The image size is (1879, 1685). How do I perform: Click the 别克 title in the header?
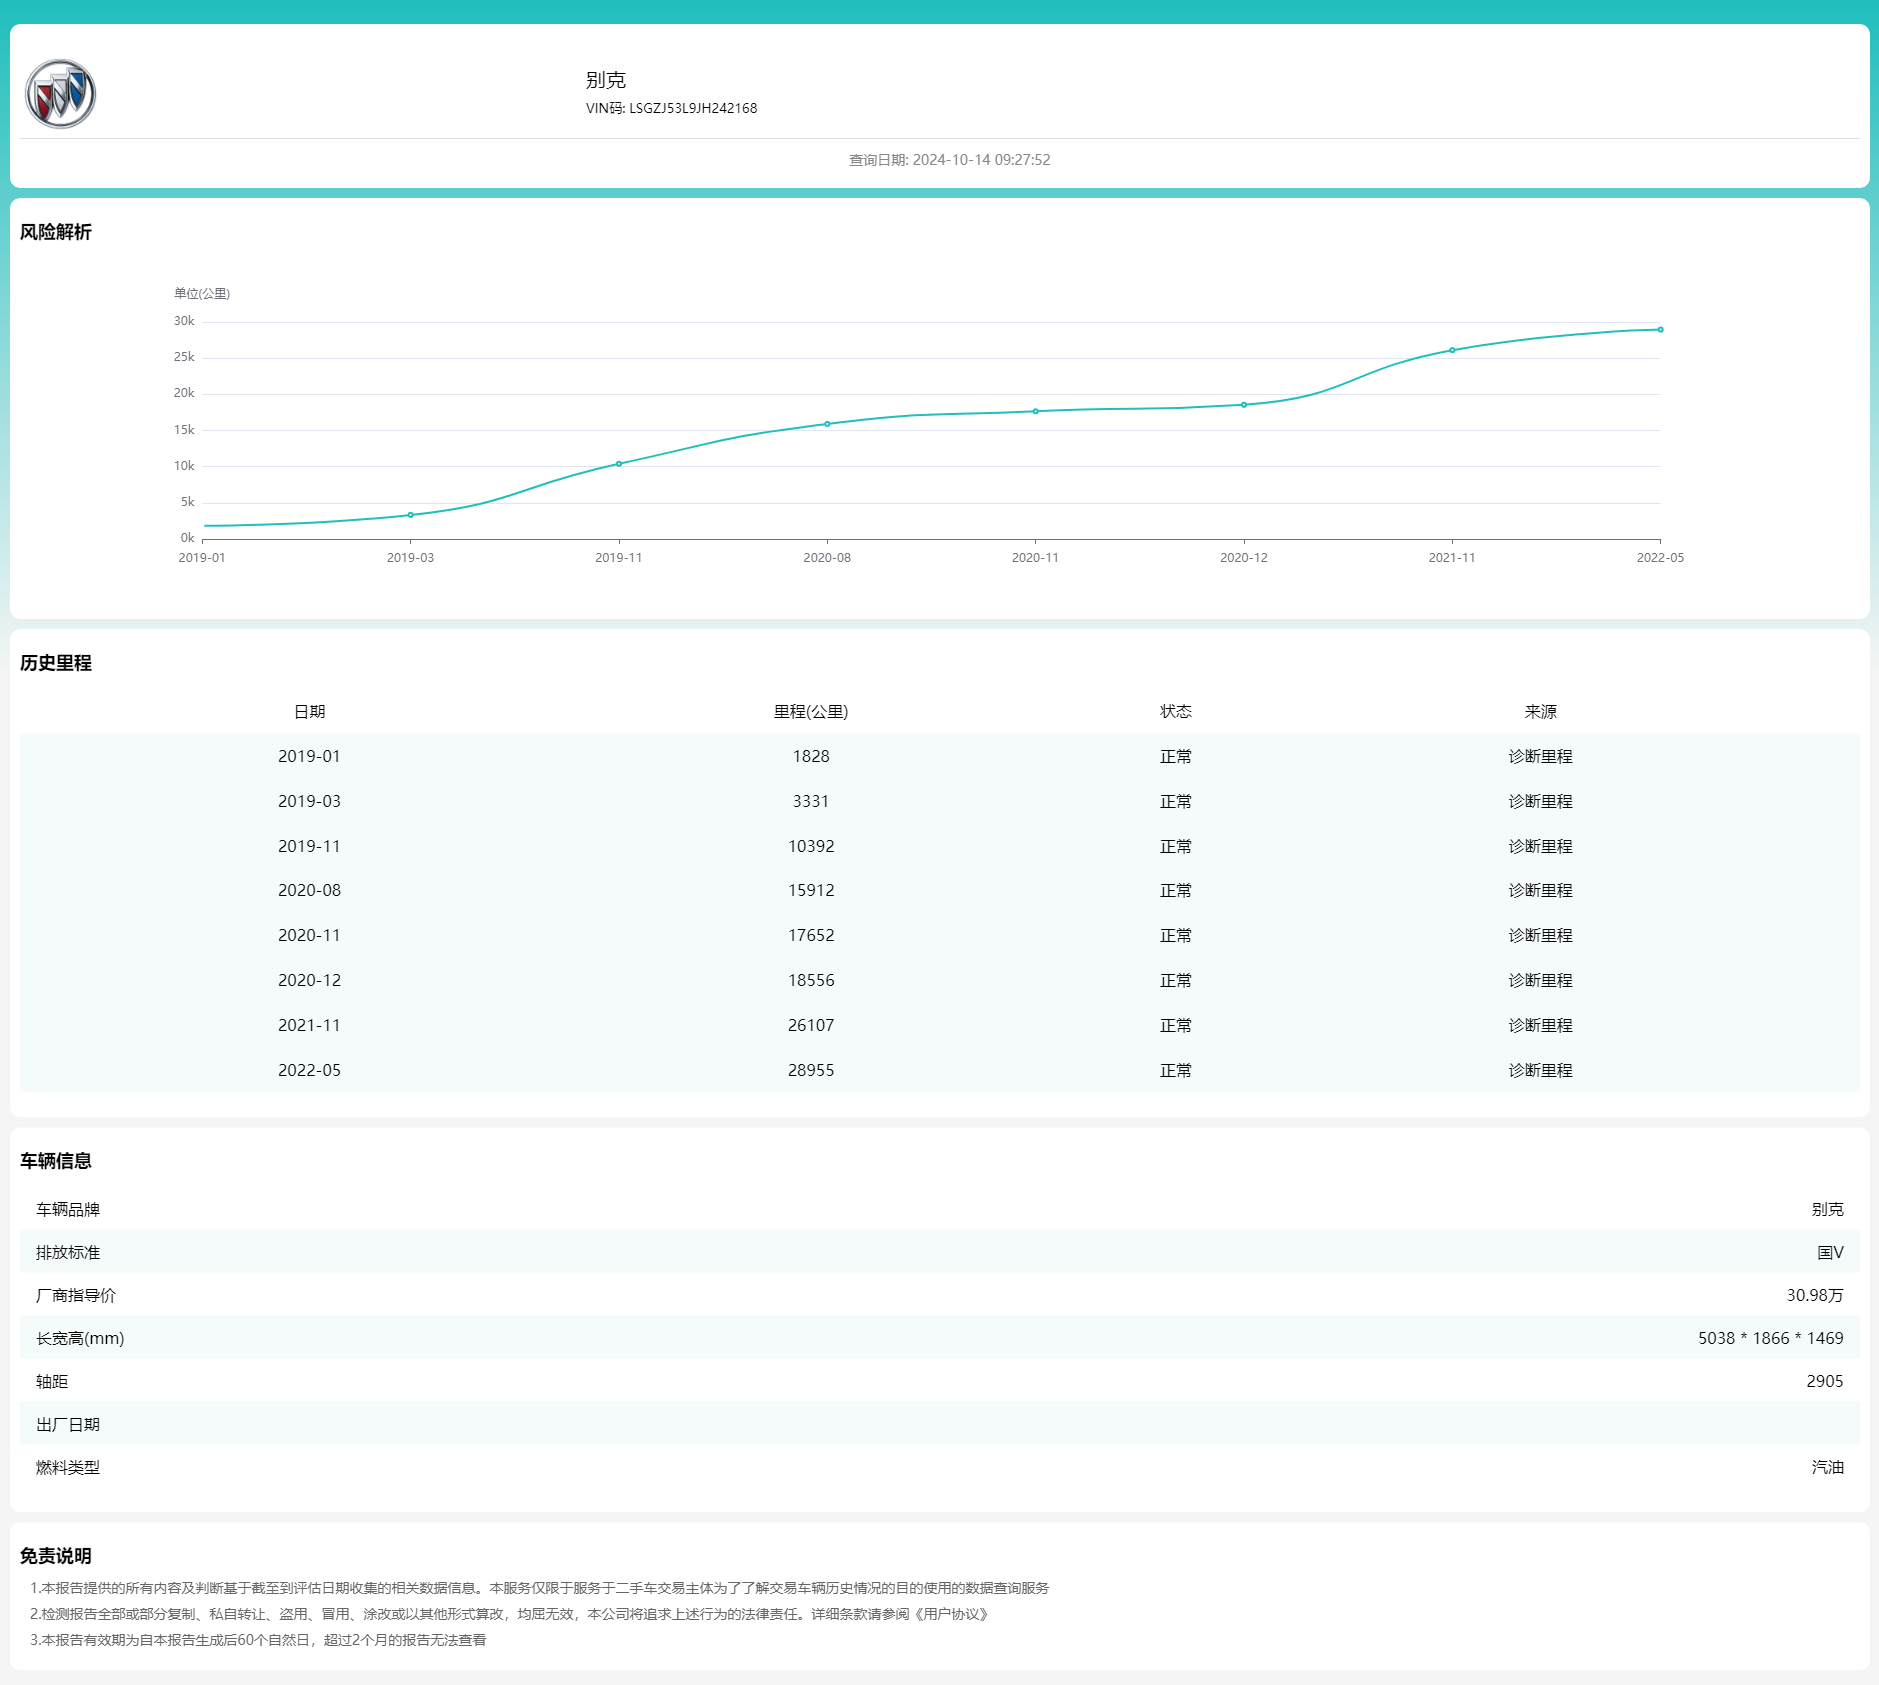tap(606, 80)
